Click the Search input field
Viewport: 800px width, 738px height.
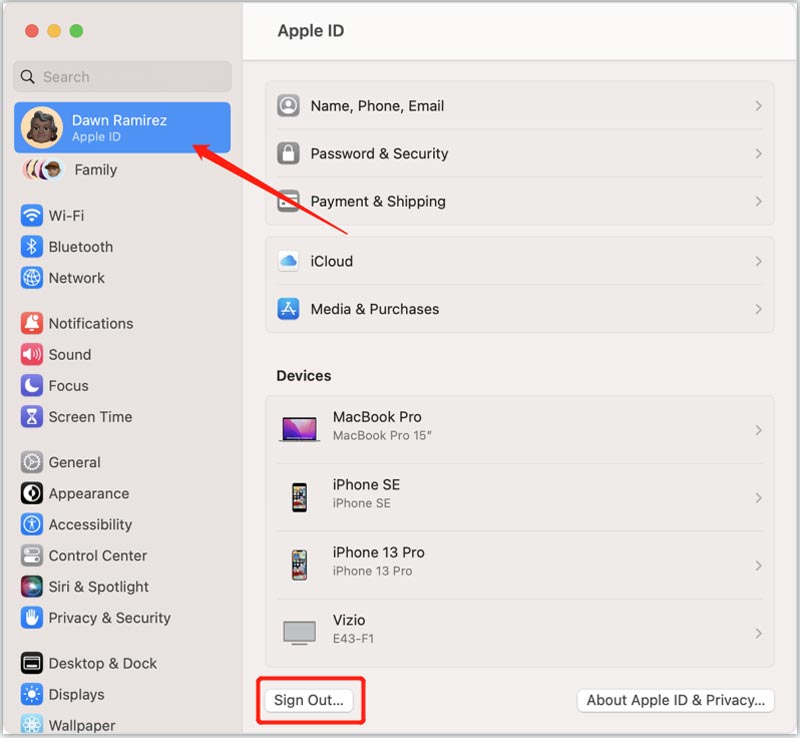click(x=122, y=77)
